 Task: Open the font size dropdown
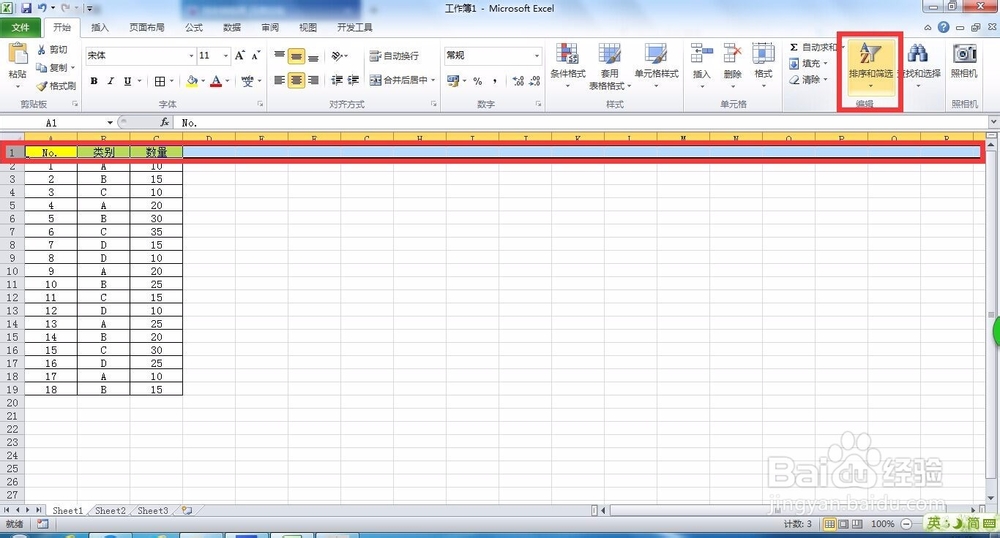click(x=225, y=55)
